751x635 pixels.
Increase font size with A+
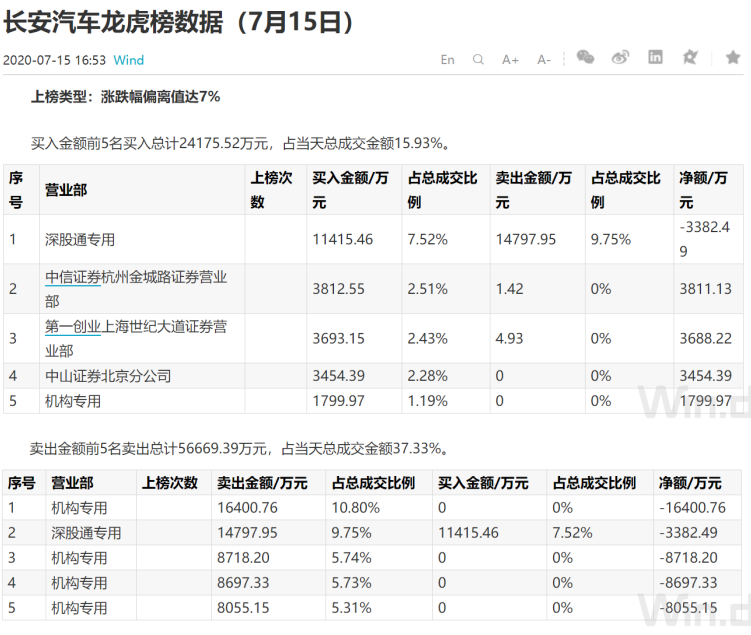pyautogui.click(x=510, y=59)
